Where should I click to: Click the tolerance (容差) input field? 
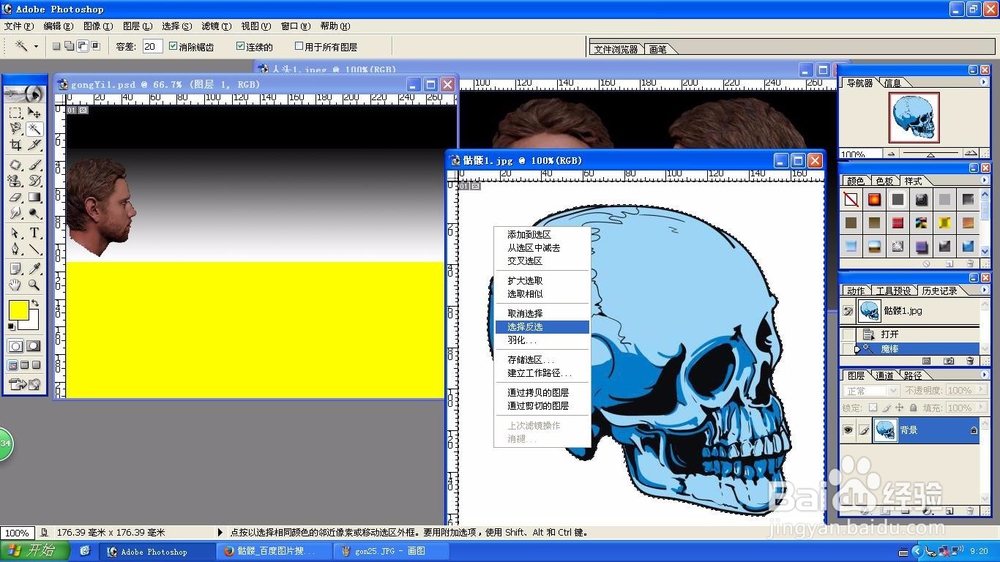point(152,46)
